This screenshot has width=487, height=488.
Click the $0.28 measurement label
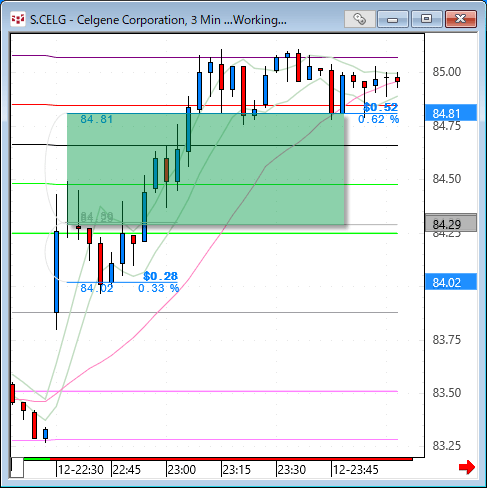coord(160,276)
